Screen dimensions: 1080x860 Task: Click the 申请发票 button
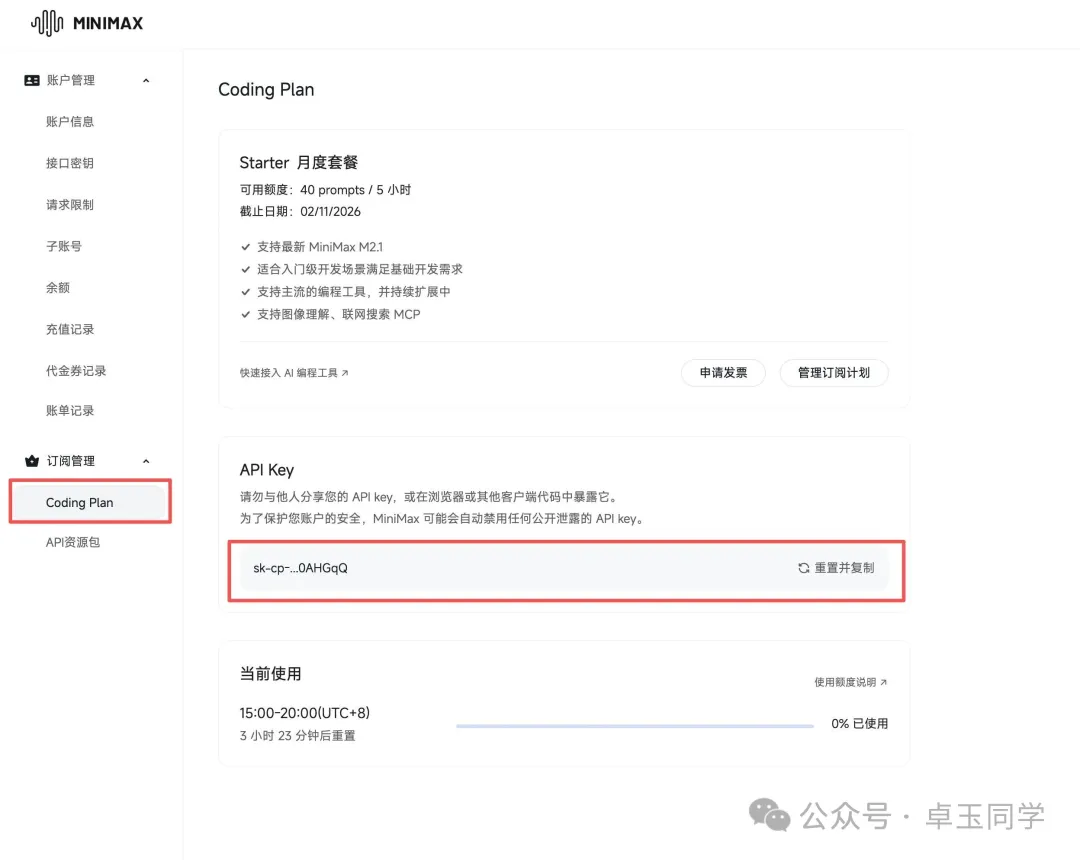pyautogui.click(x=723, y=373)
